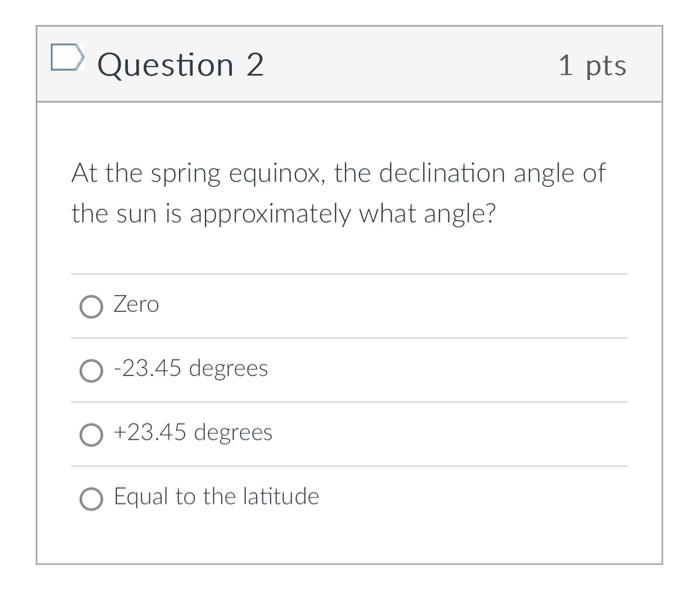
Task: Click the '1 pts' points indicator
Action: click(592, 66)
